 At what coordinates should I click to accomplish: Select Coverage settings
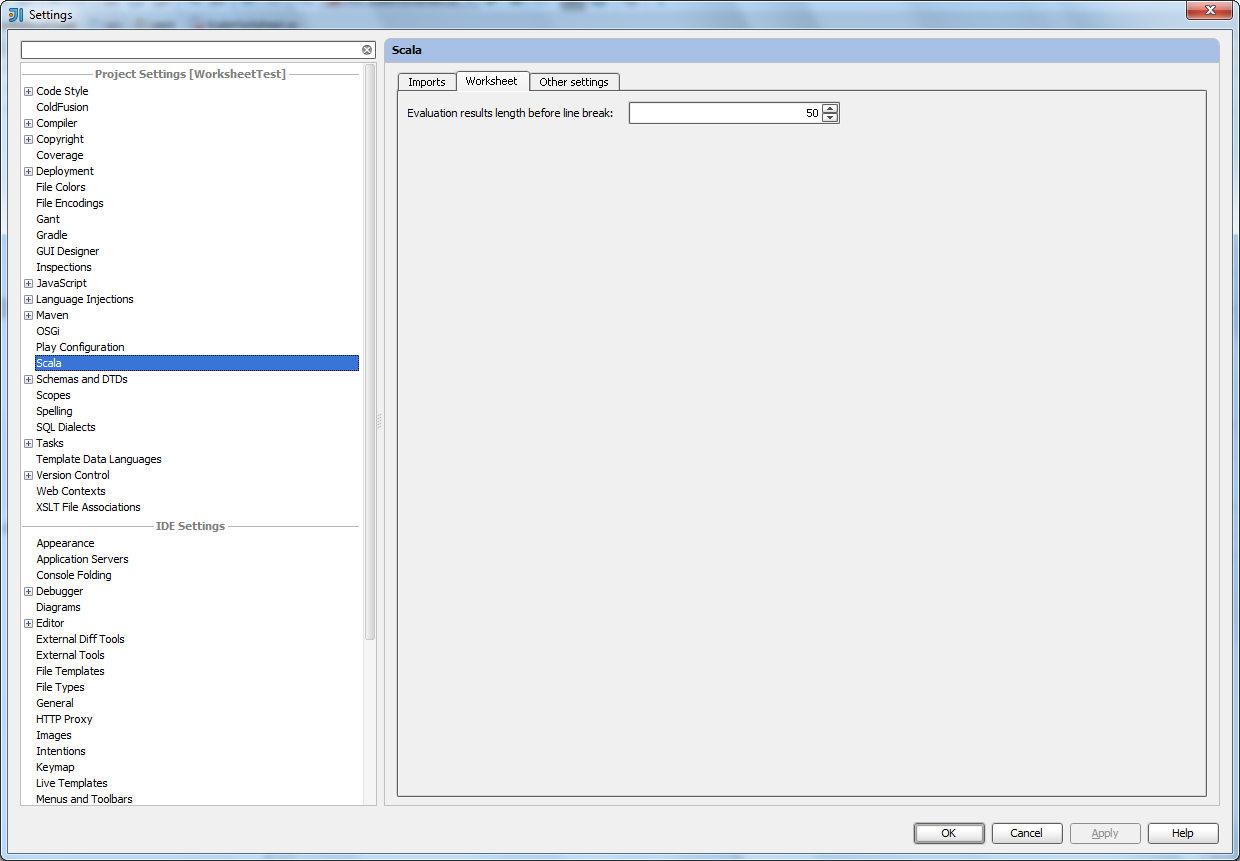pyautogui.click(x=60, y=155)
